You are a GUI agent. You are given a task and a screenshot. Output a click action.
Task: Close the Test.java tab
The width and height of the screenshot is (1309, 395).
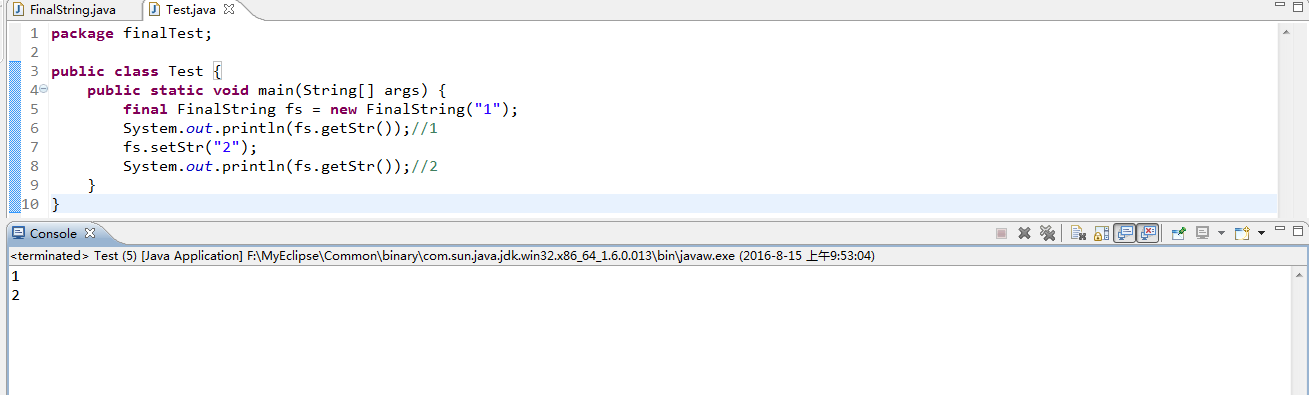coord(228,10)
